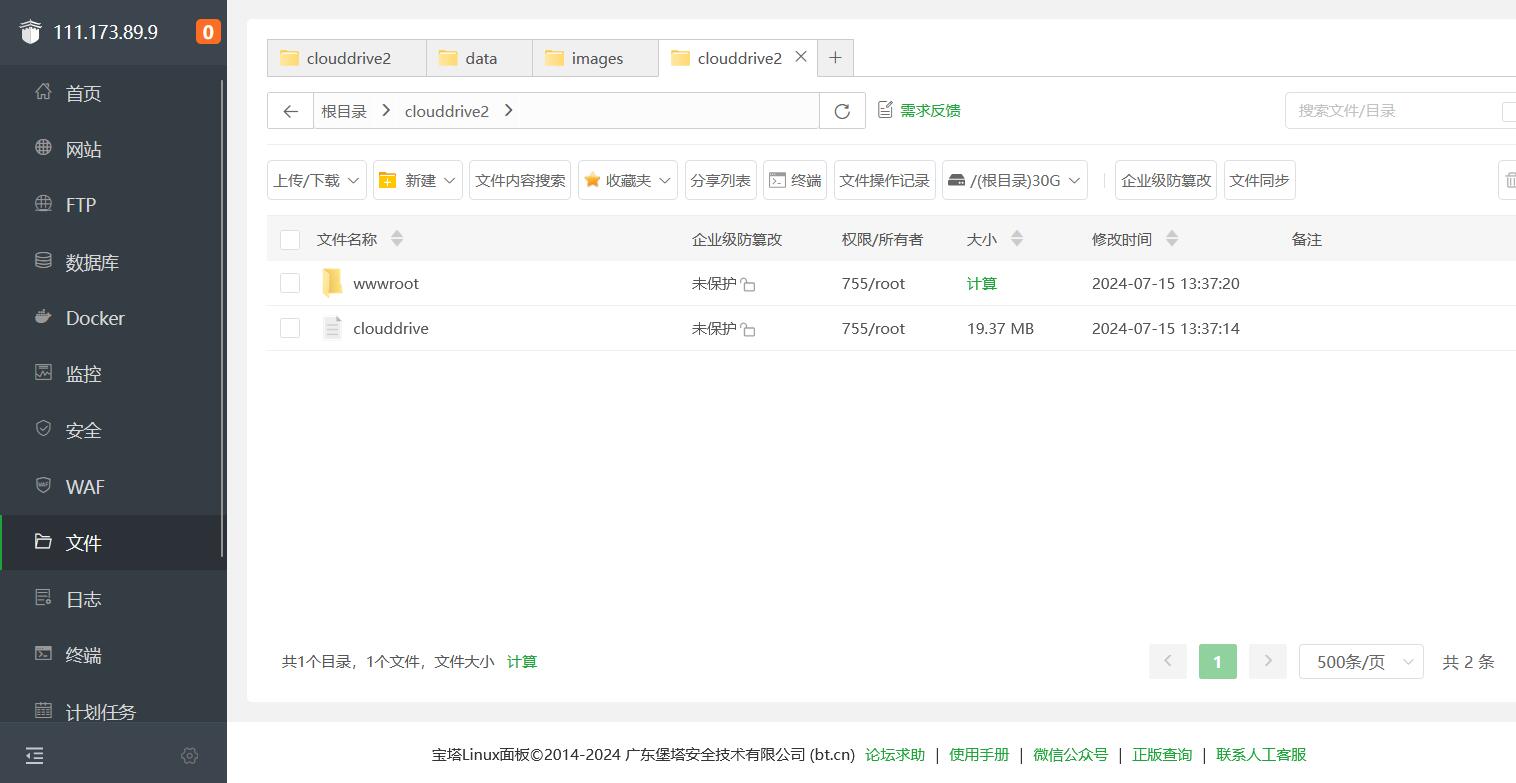Open the 论坛求助 forum help link
This screenshot has width=1516, height=783.
[895, 755]
